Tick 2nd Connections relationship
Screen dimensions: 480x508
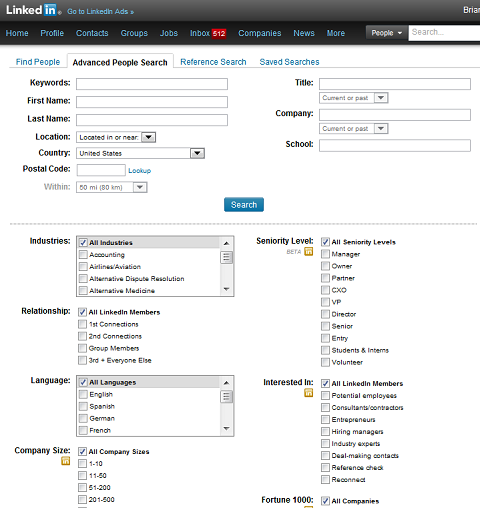(82, 336)
